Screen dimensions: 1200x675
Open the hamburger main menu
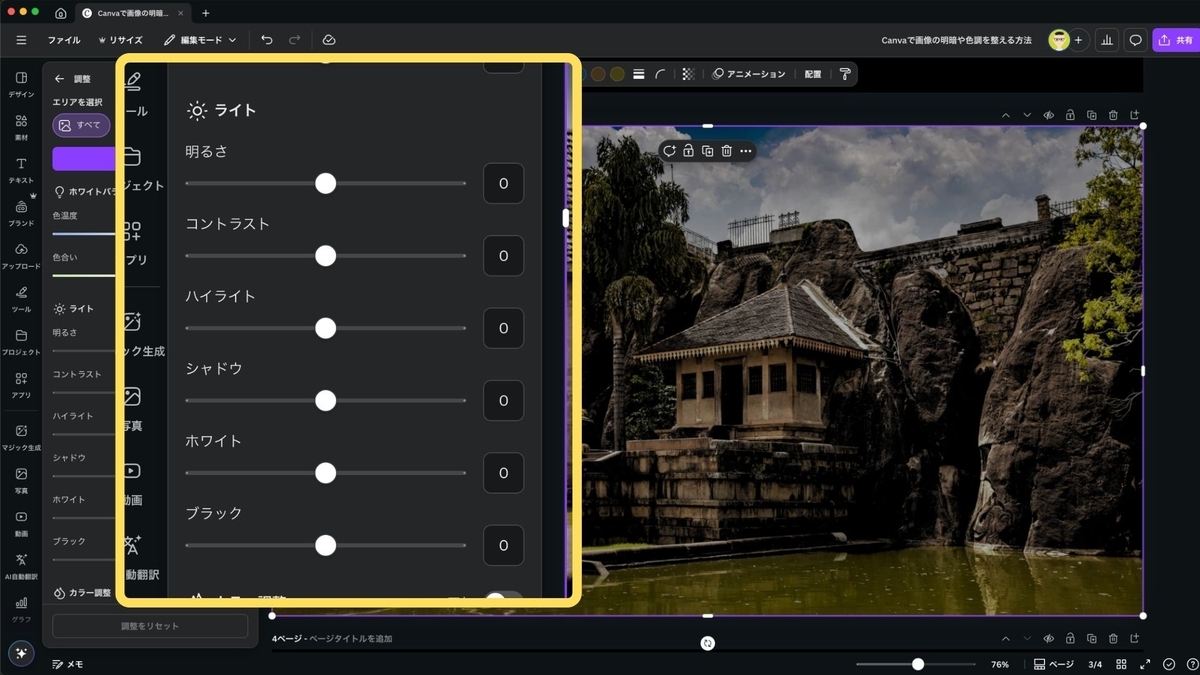21,40
